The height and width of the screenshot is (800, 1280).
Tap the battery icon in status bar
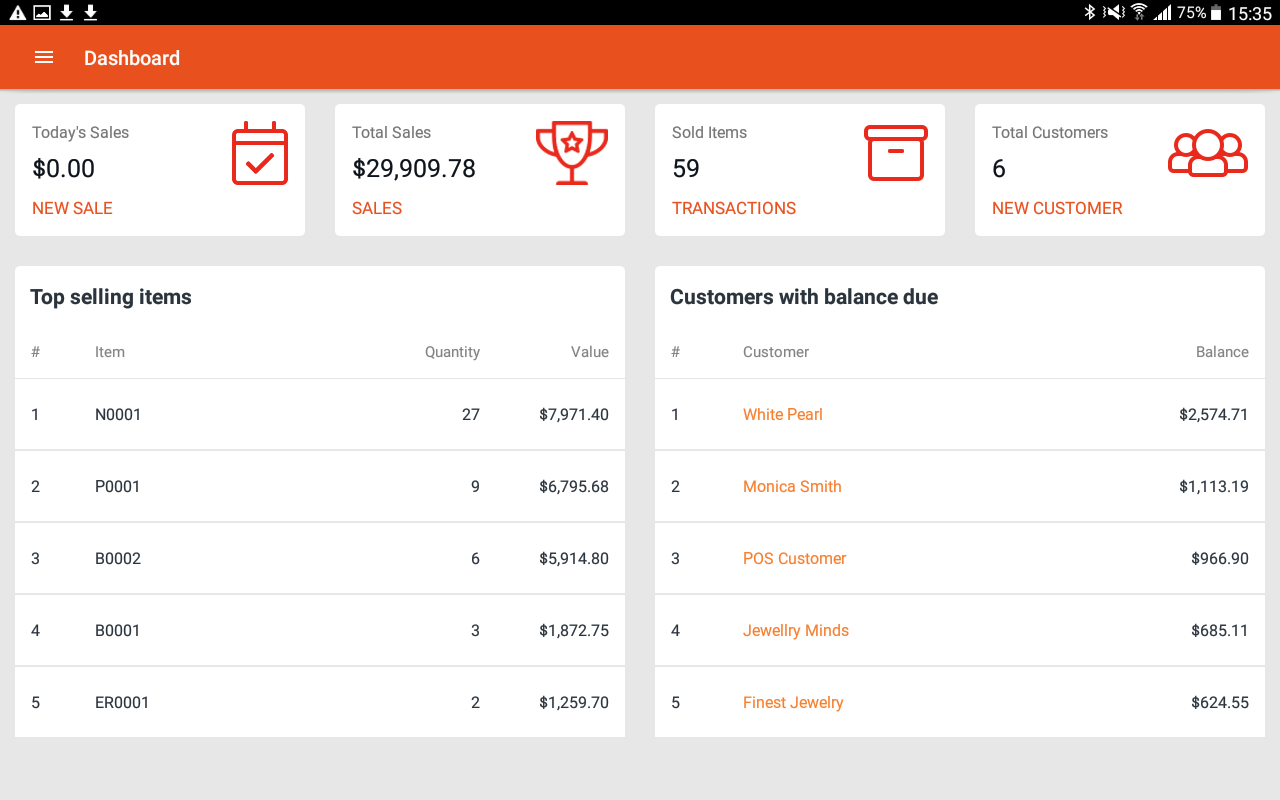click(1216, 12)
